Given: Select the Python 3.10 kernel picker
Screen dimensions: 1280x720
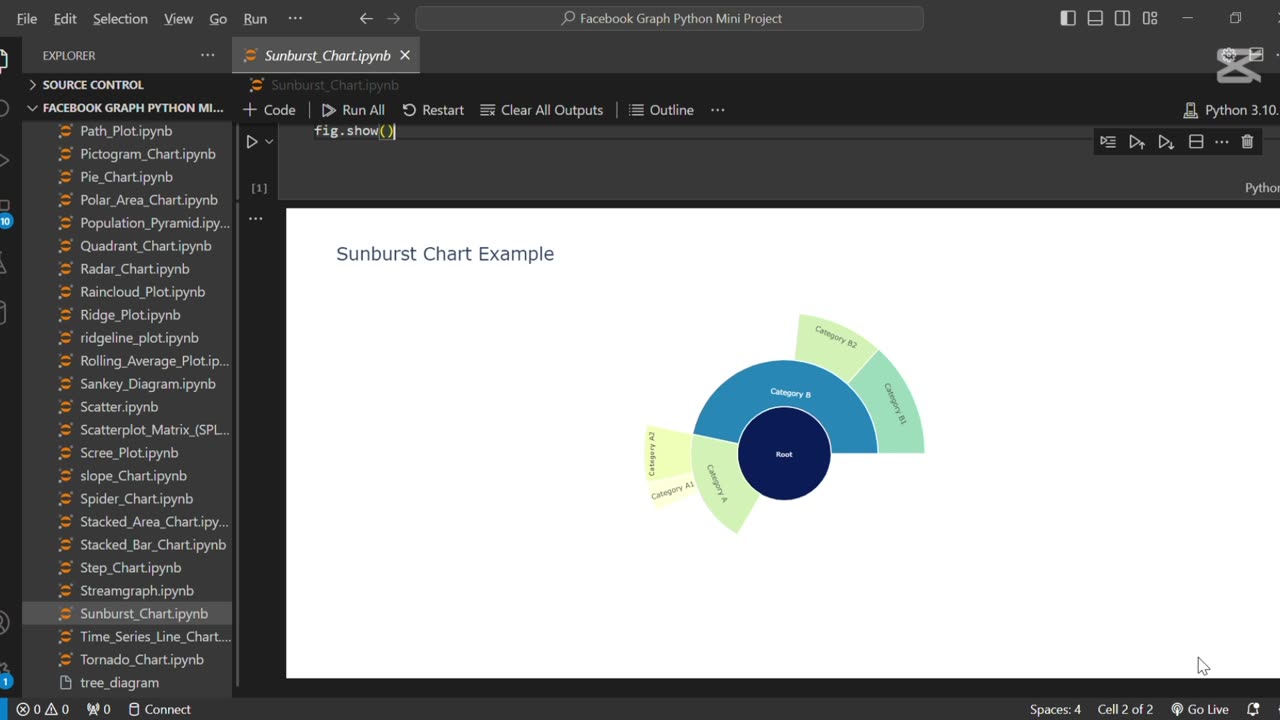Looking at the screenshot, I should point(1230,110).
